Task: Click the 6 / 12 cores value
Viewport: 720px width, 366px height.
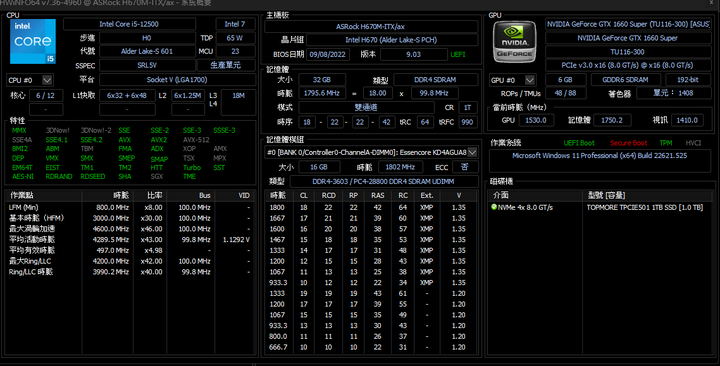Action: click(45, 96)
